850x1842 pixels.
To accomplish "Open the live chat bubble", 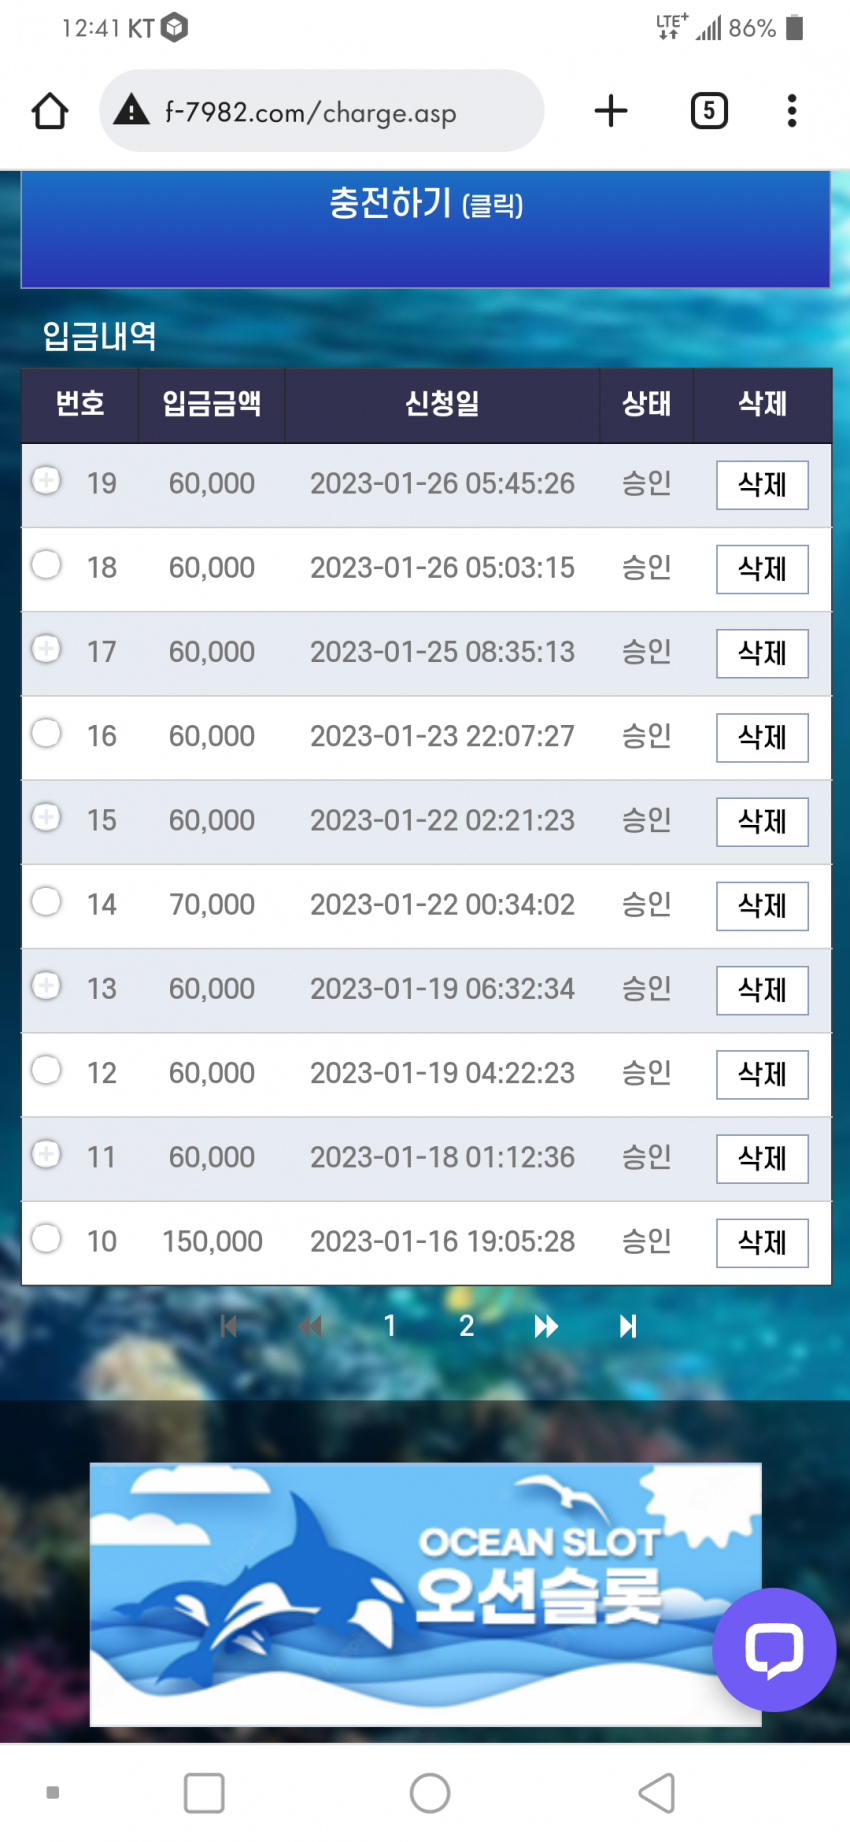I will [774, 1649].
